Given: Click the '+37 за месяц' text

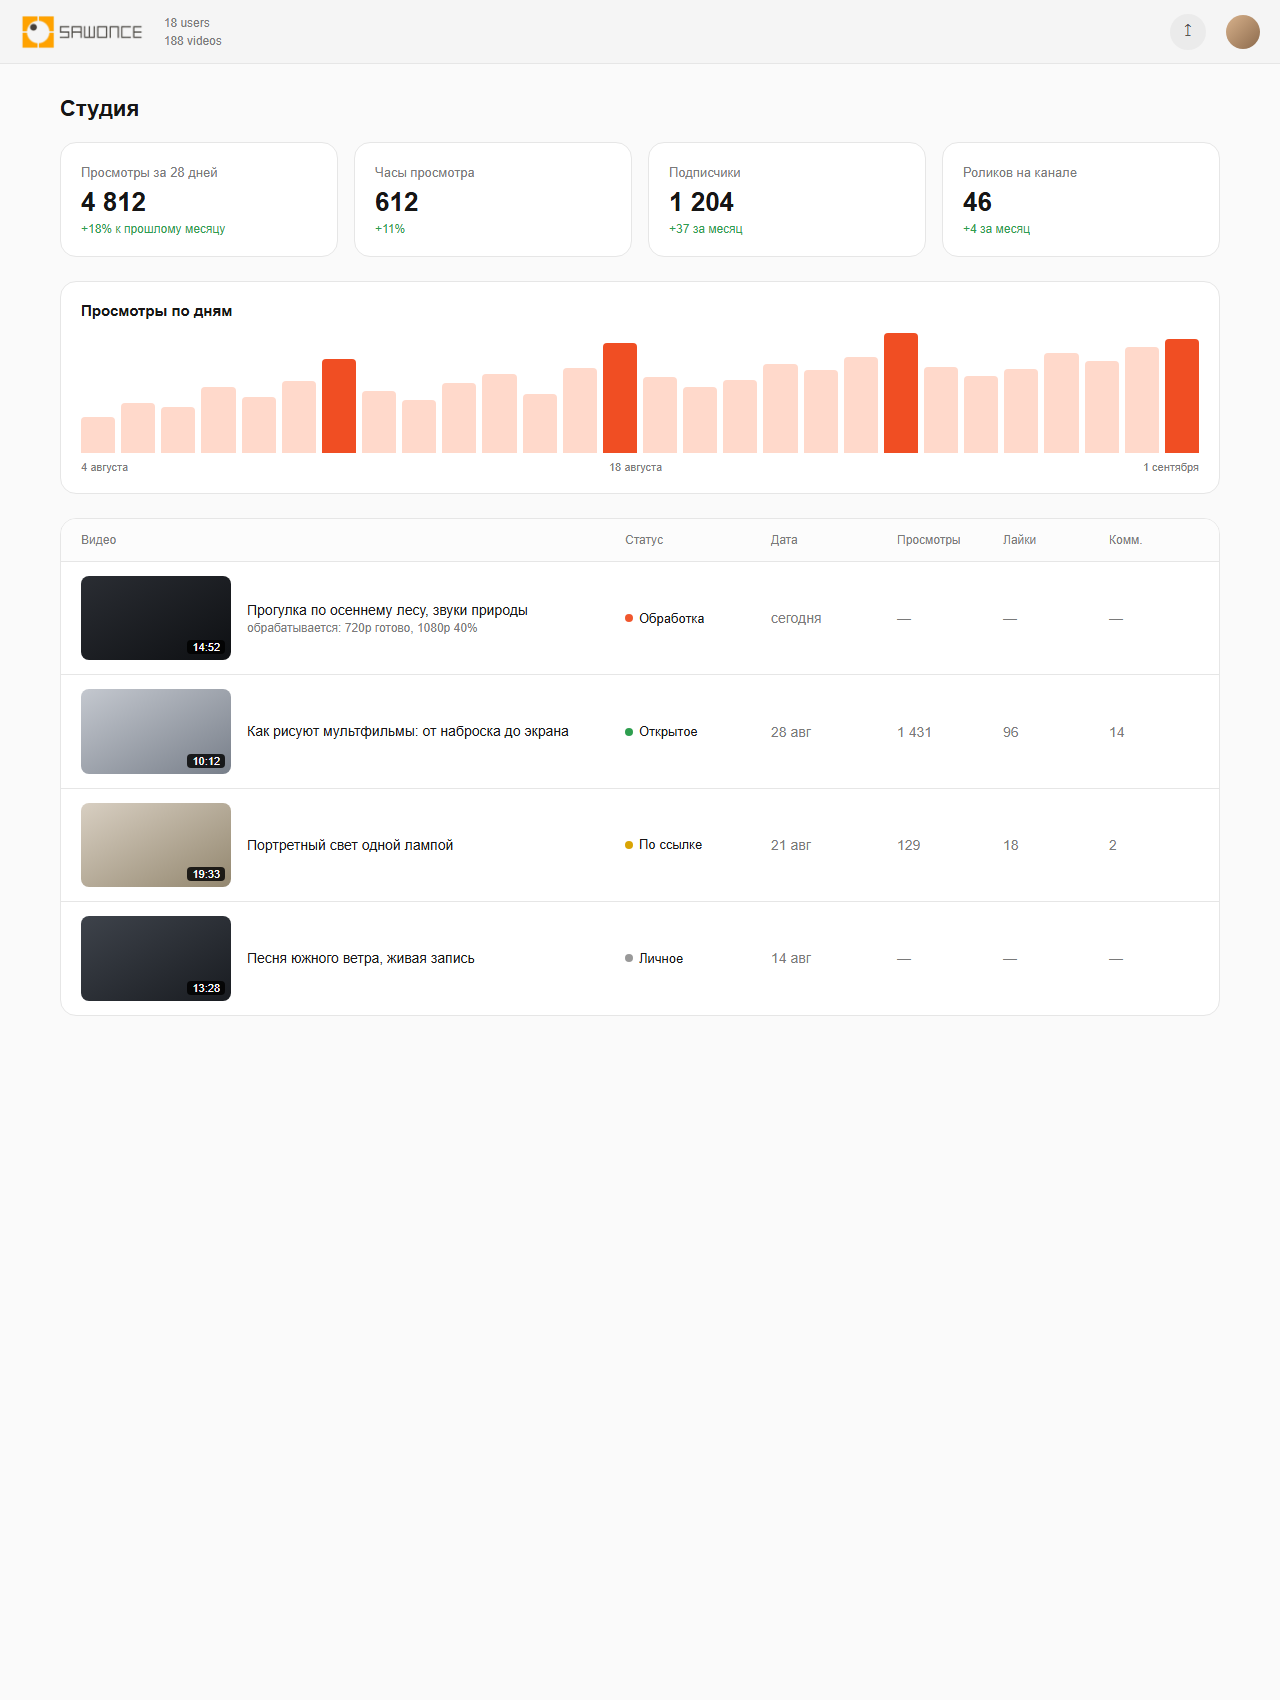Looking at the screenshot, I should click(706, 229).
